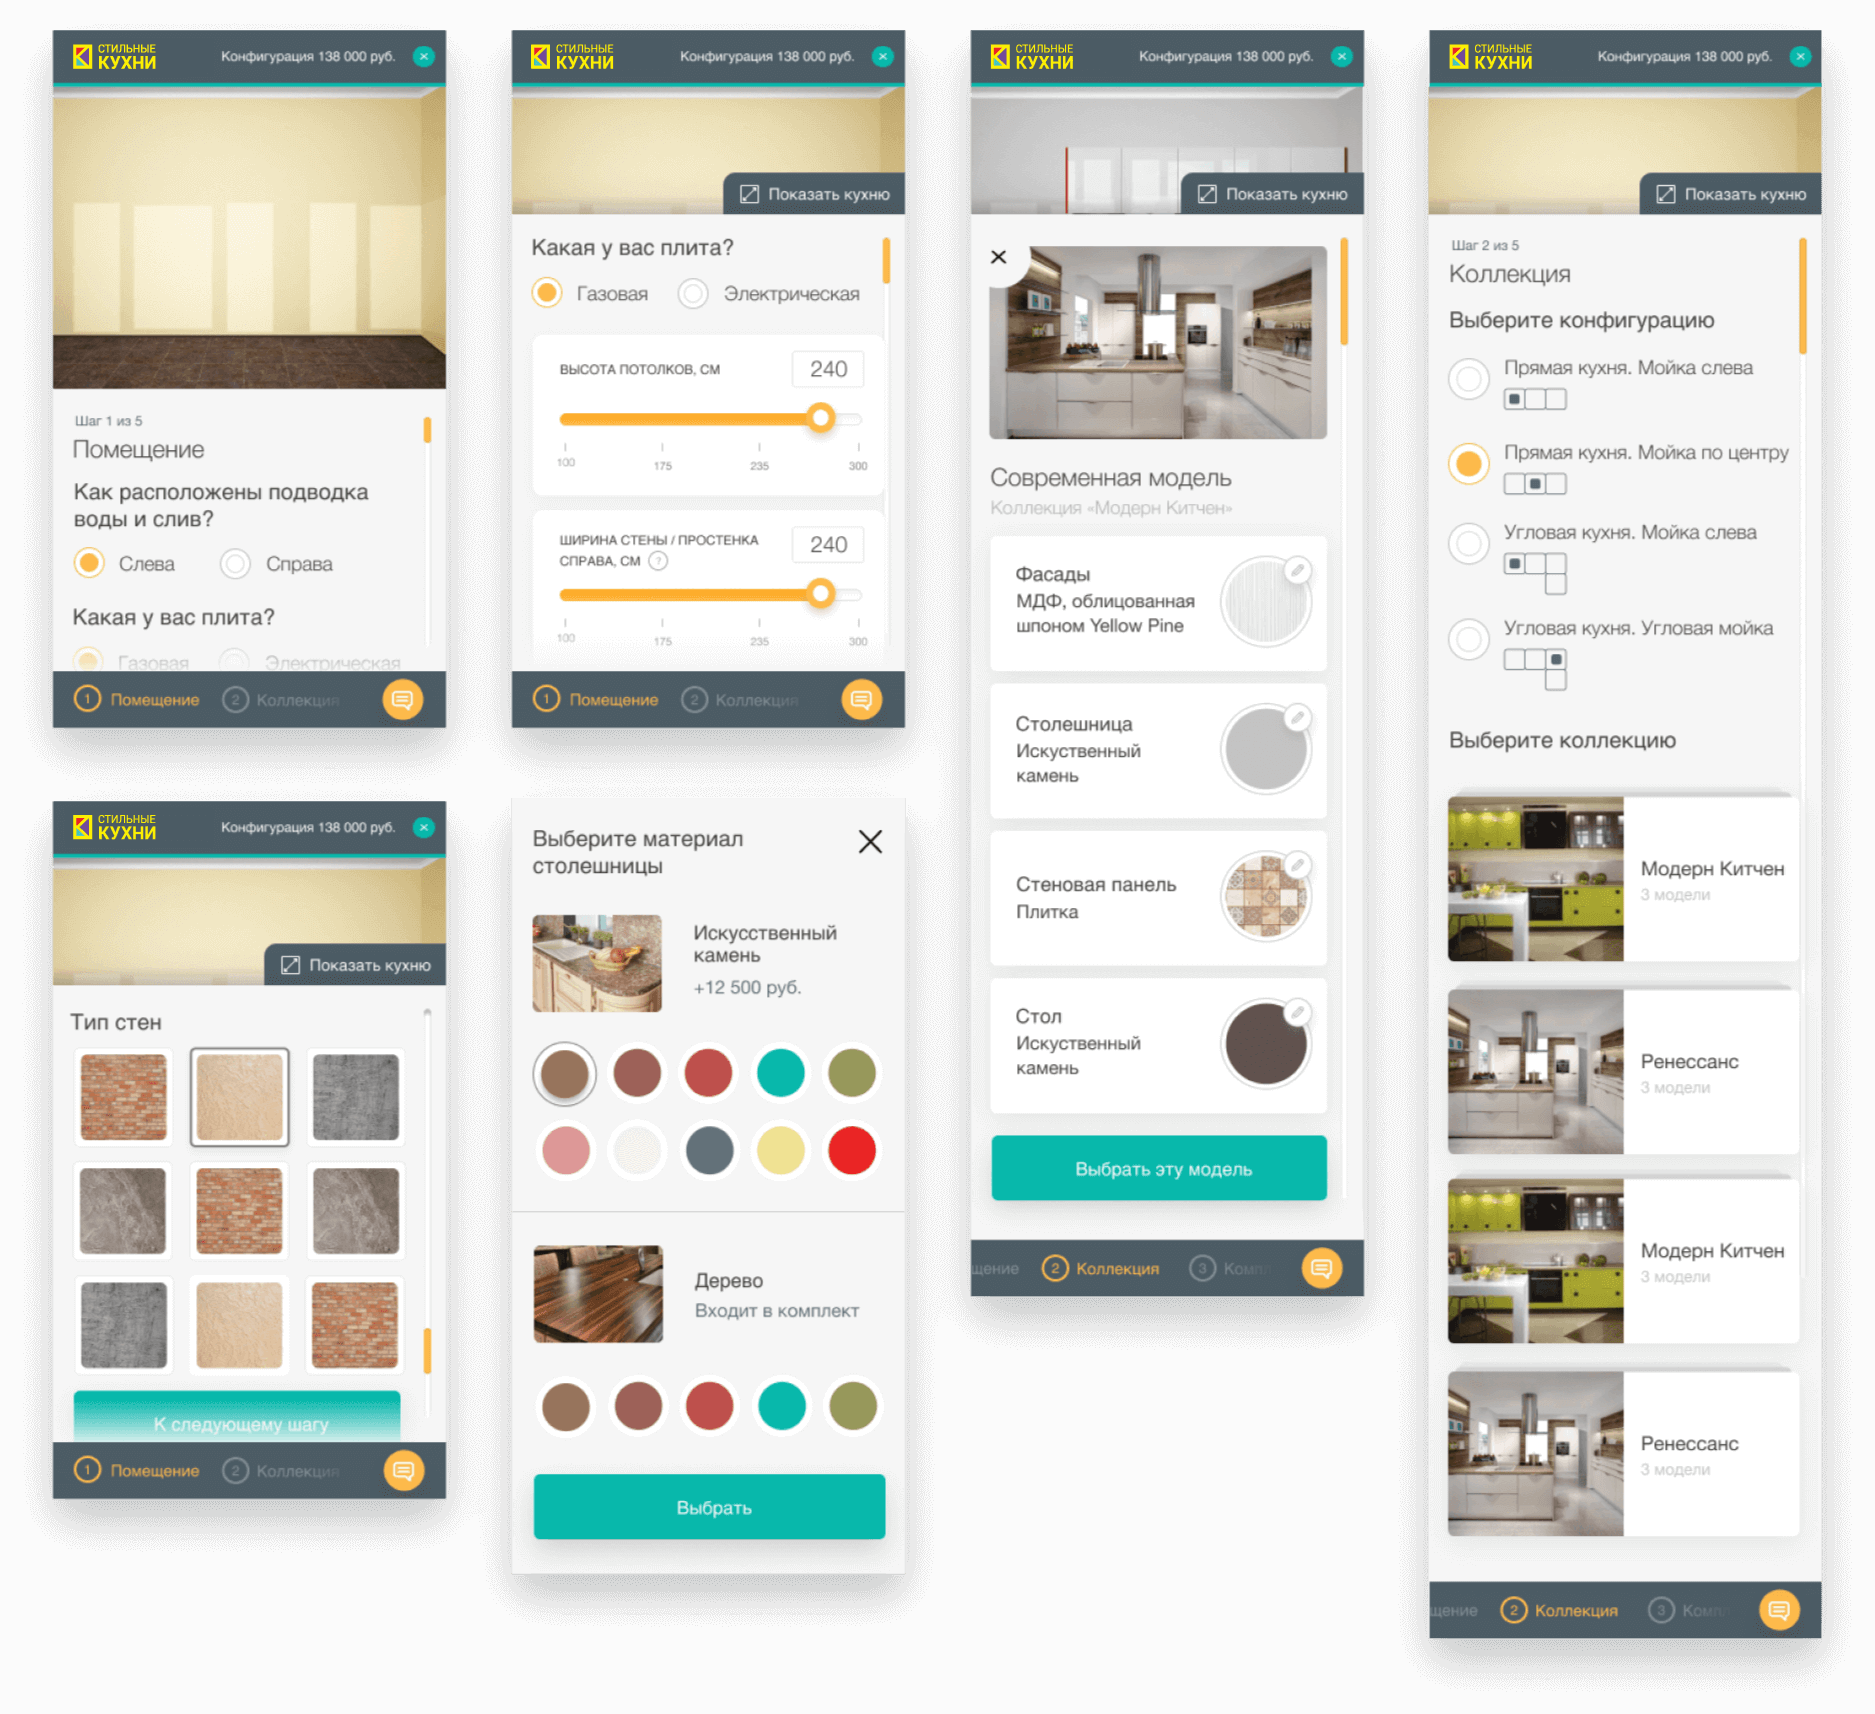This screenshot has height=1714, width=1875.
Task: Pick teal swatch under Дерево
Action: 782,1406
